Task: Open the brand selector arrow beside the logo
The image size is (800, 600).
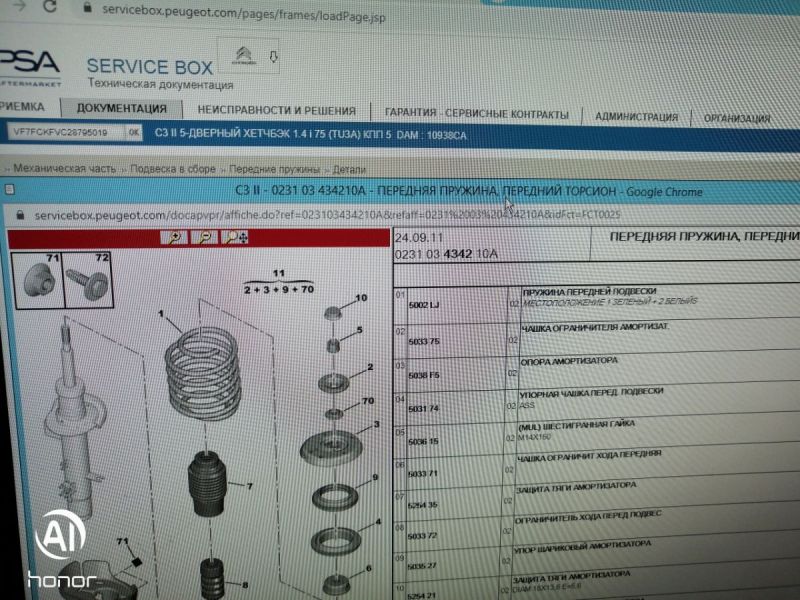Action: (273, 58)
